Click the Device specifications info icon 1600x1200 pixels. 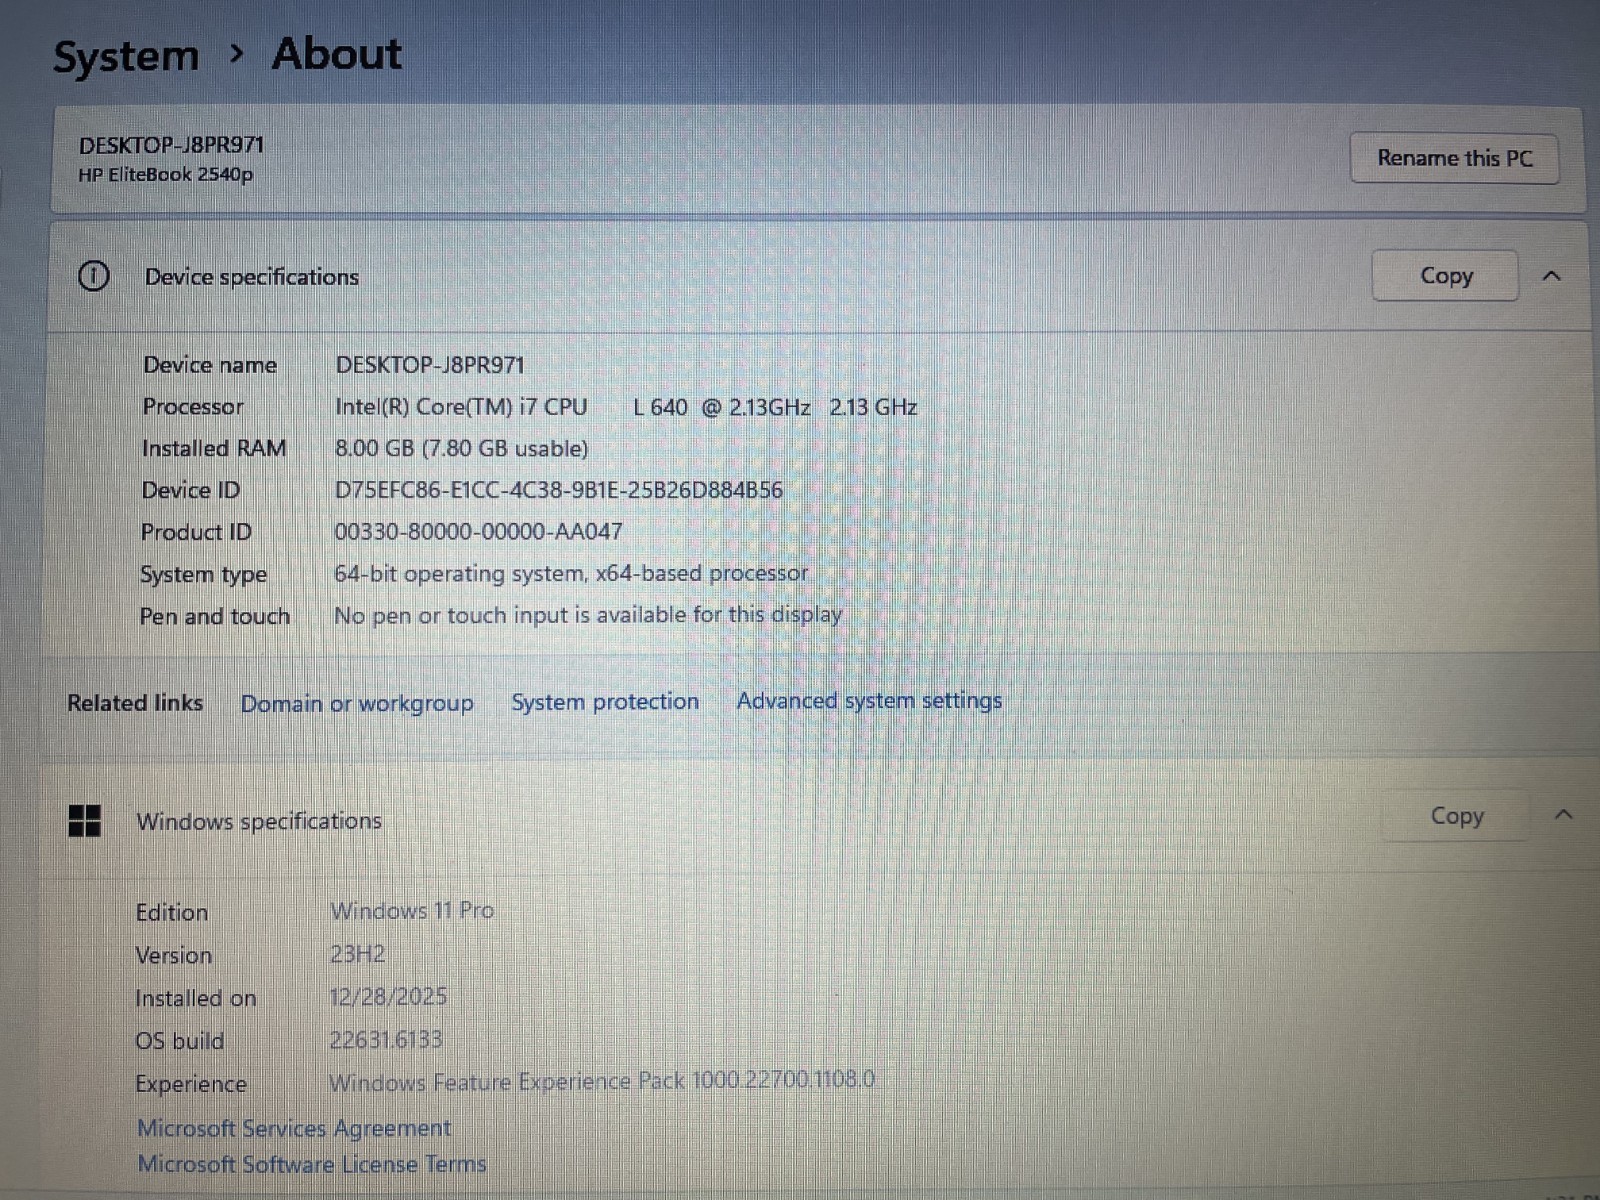pos(93,276)
